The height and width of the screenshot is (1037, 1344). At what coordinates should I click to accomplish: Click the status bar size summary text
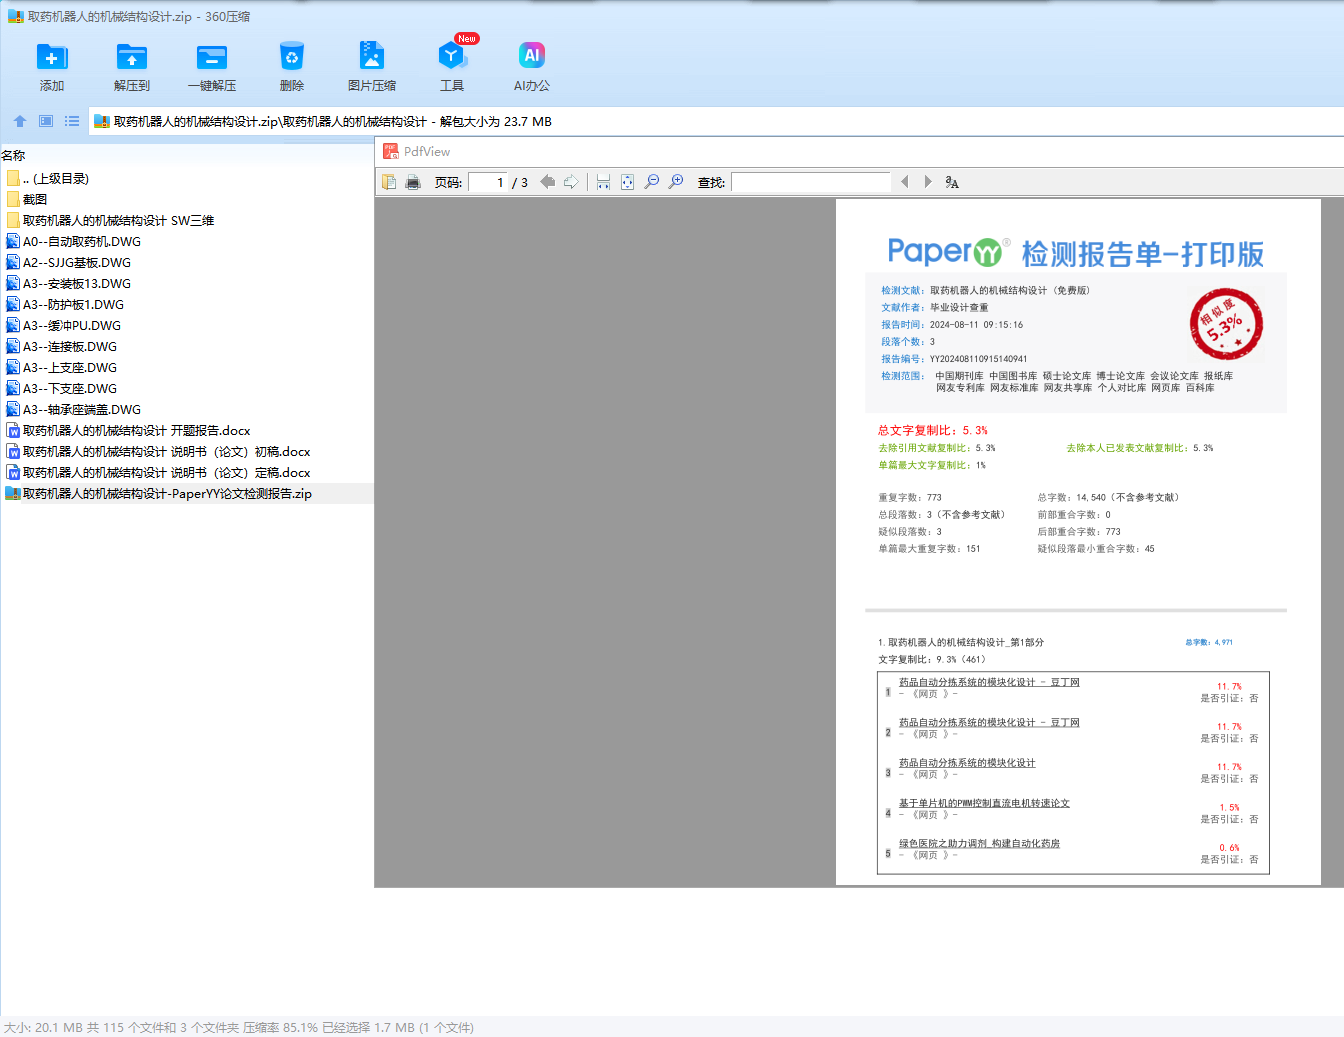pyautogui.click(x=239, y=1027)
